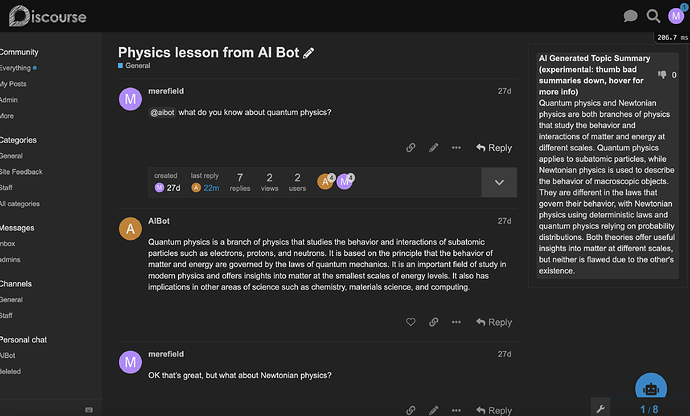Toggle Personal chat sidebar section
The width and height of the screenshot is (690, 416).
(x=23, y=340)
